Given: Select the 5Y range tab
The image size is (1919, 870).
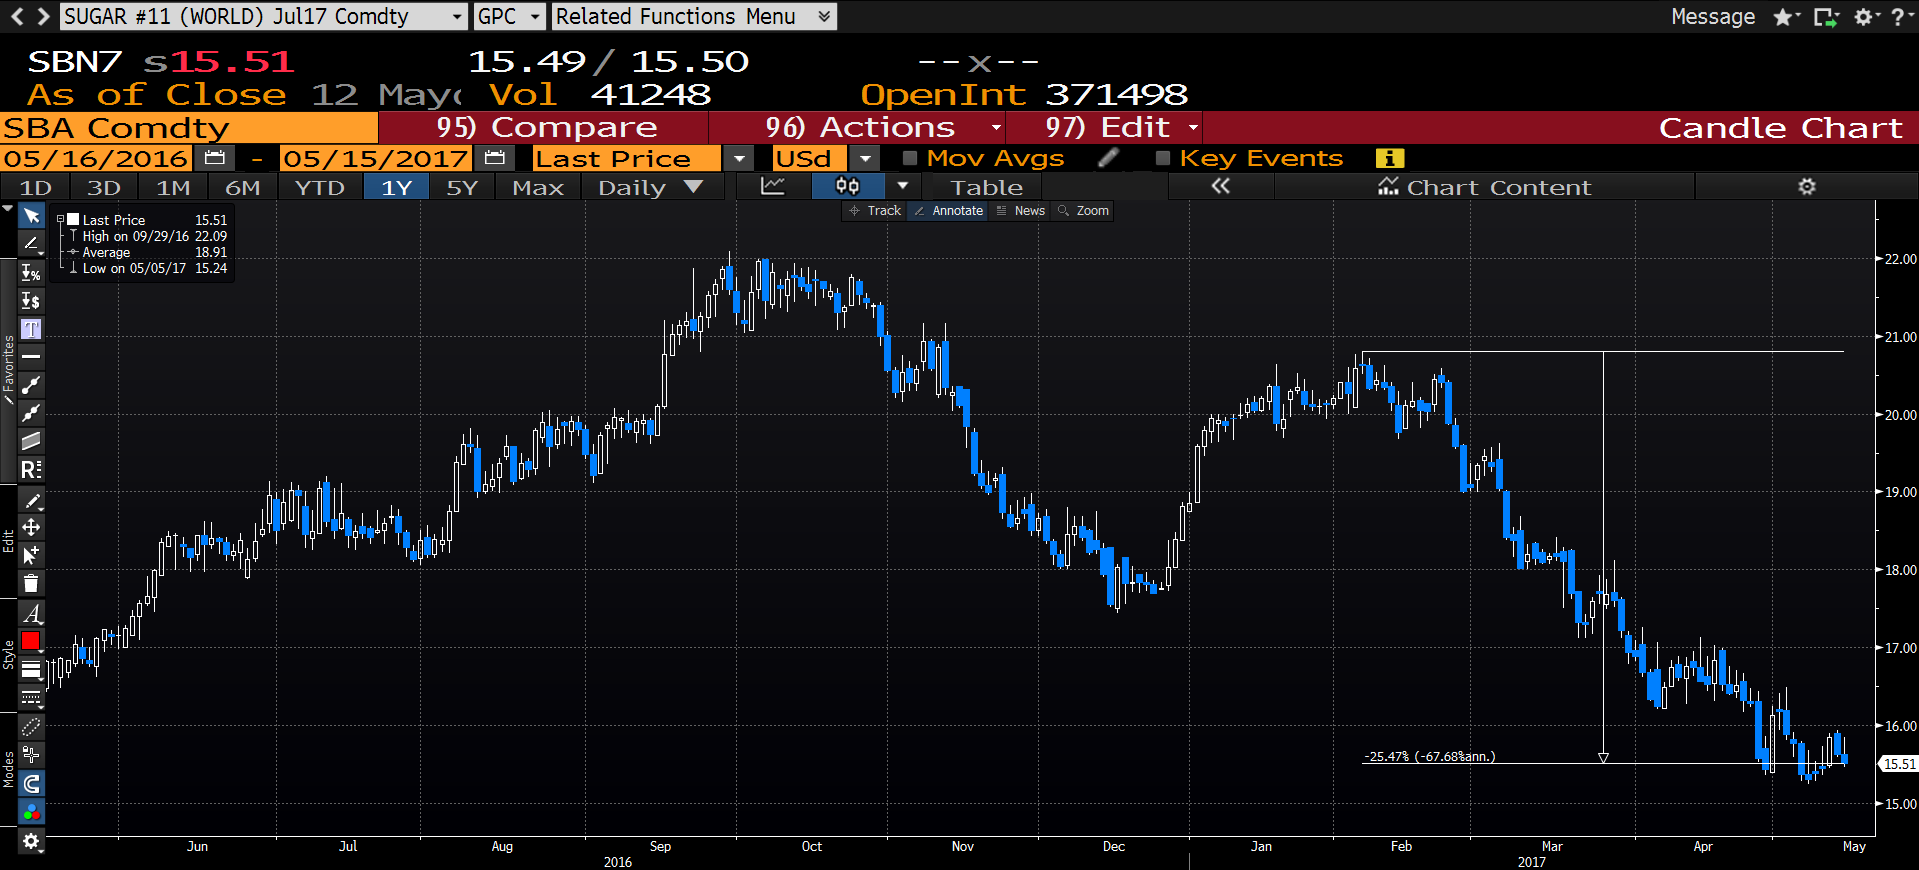Looking at the screenshot, I should (x=462, y=187).
